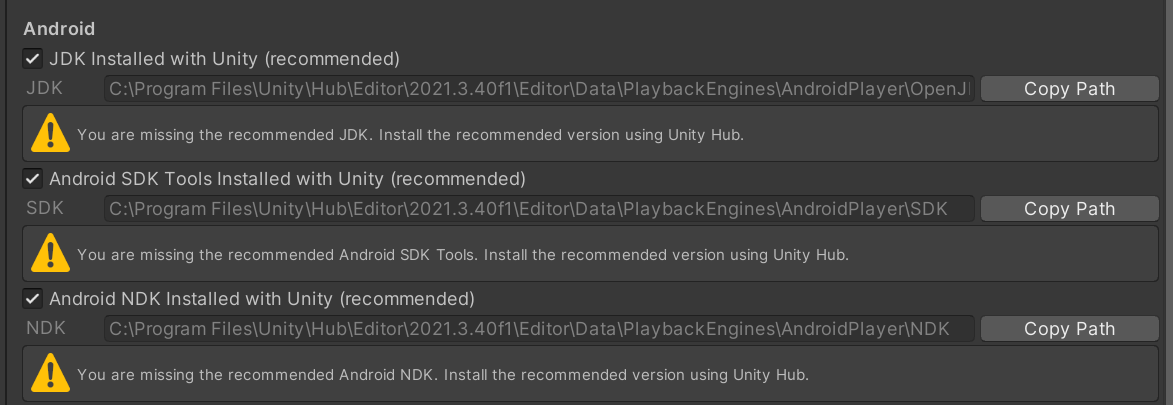Click the Android SDK Tools warning triangle icon
Image resolution: width=1173 pixels, height=405 pixels.
[x=49, y=253]
